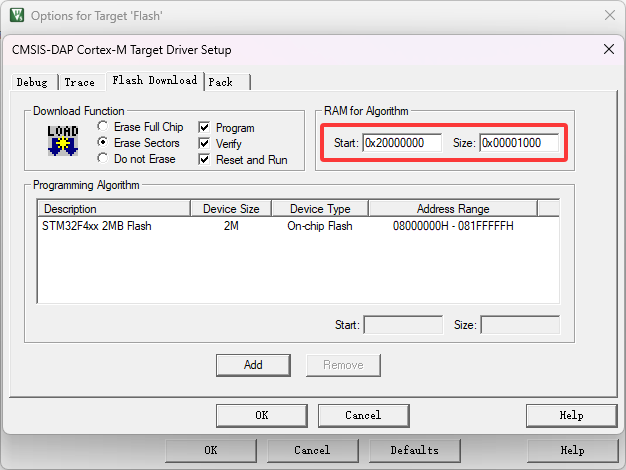The height and width of the screenshot is (470, 626).
Task: Close the CMSIS-DAP Target Driver Setup dialog
Action: coord(609,50)
